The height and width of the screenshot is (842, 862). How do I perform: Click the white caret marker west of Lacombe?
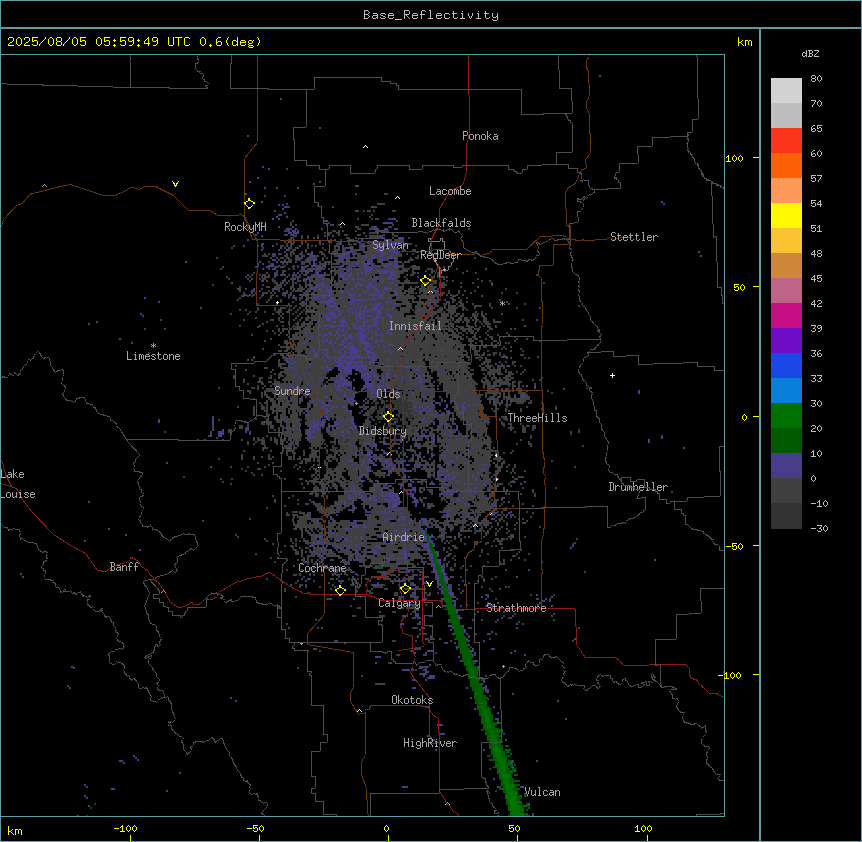397,197
